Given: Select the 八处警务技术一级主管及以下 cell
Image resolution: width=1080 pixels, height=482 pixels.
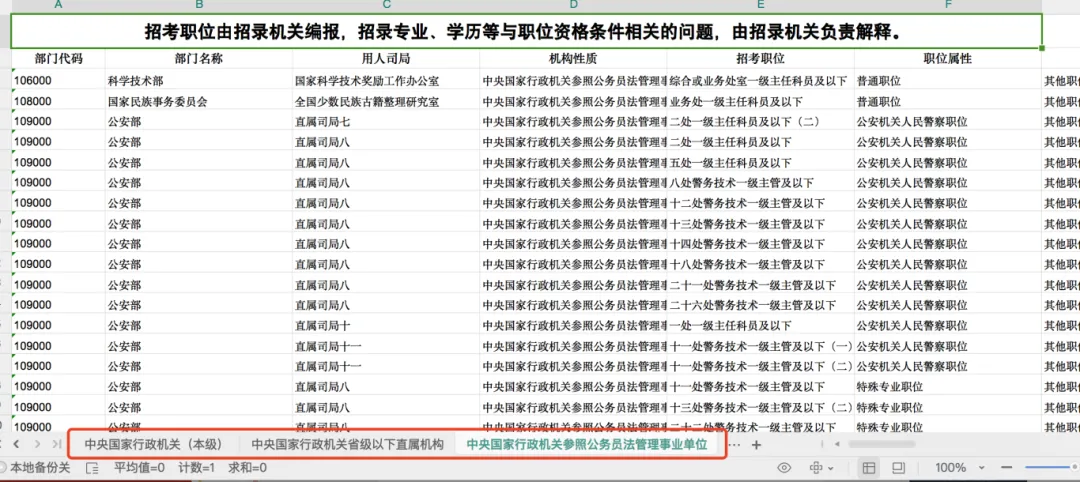Looking at the screenshot, I should click(x=760, y=183).
